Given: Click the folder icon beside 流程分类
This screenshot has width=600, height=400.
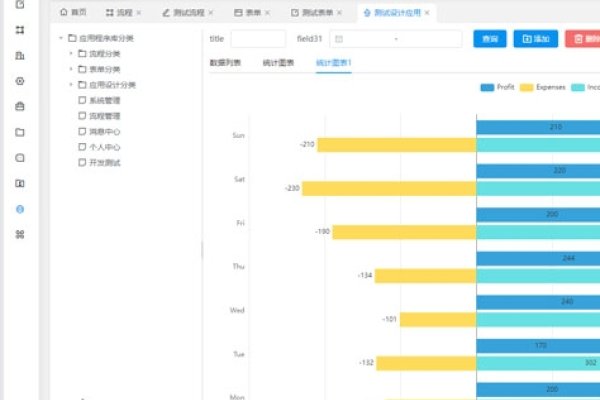Looking at the screenshot, I should point(82,54).
